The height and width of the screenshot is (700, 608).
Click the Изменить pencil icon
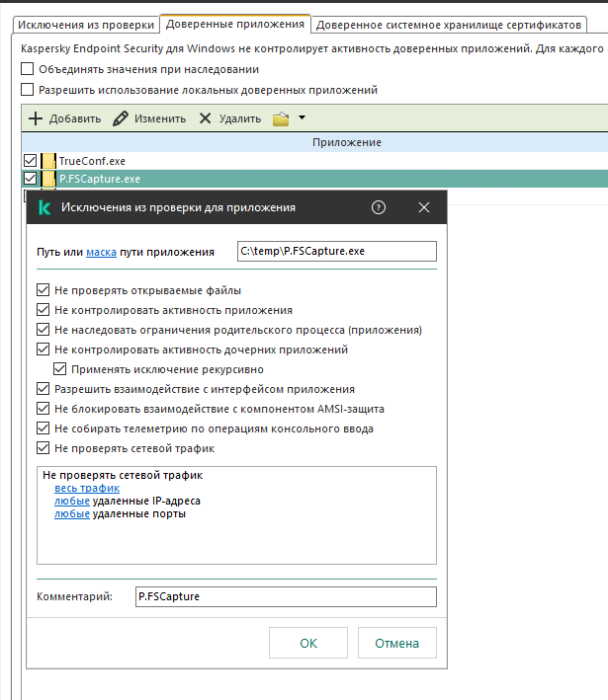(120, 118)
